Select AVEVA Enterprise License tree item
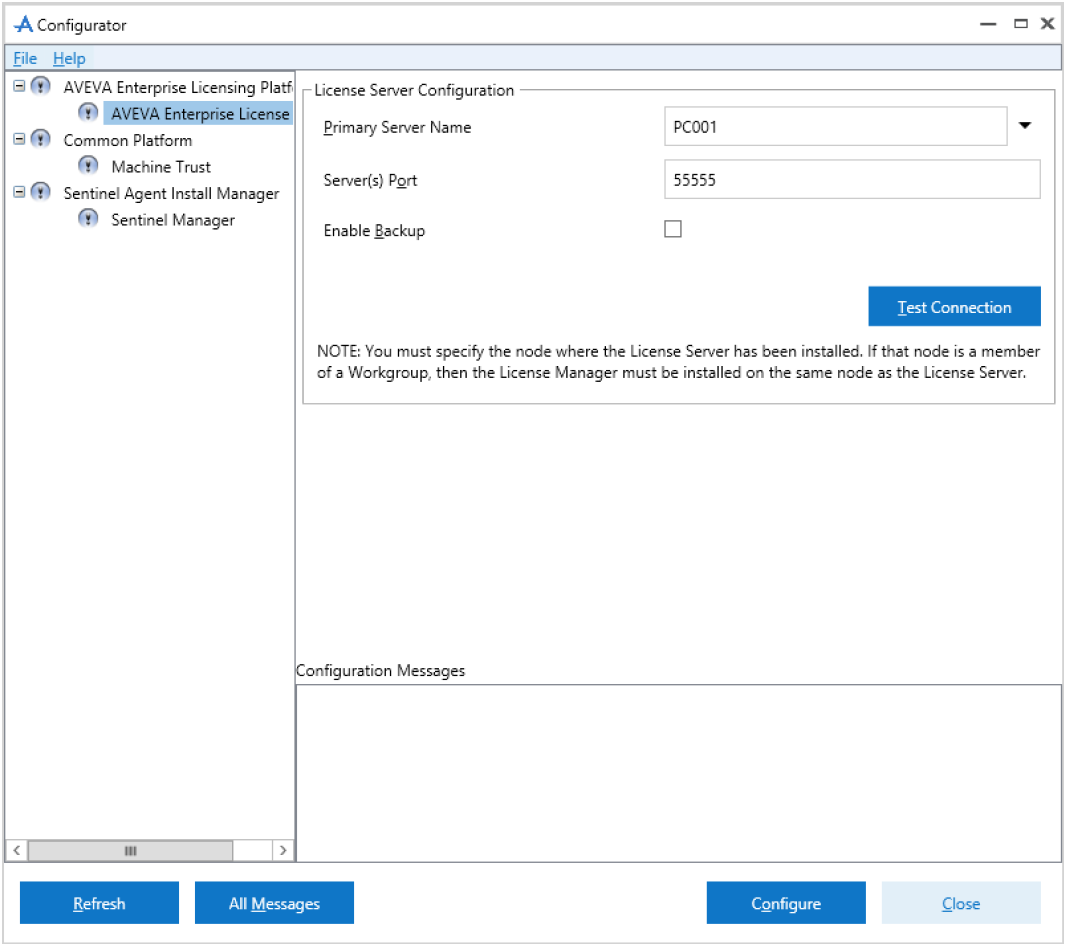This screenshot has width=1072, height=951. pyautogui.click(x=199, y=114)
